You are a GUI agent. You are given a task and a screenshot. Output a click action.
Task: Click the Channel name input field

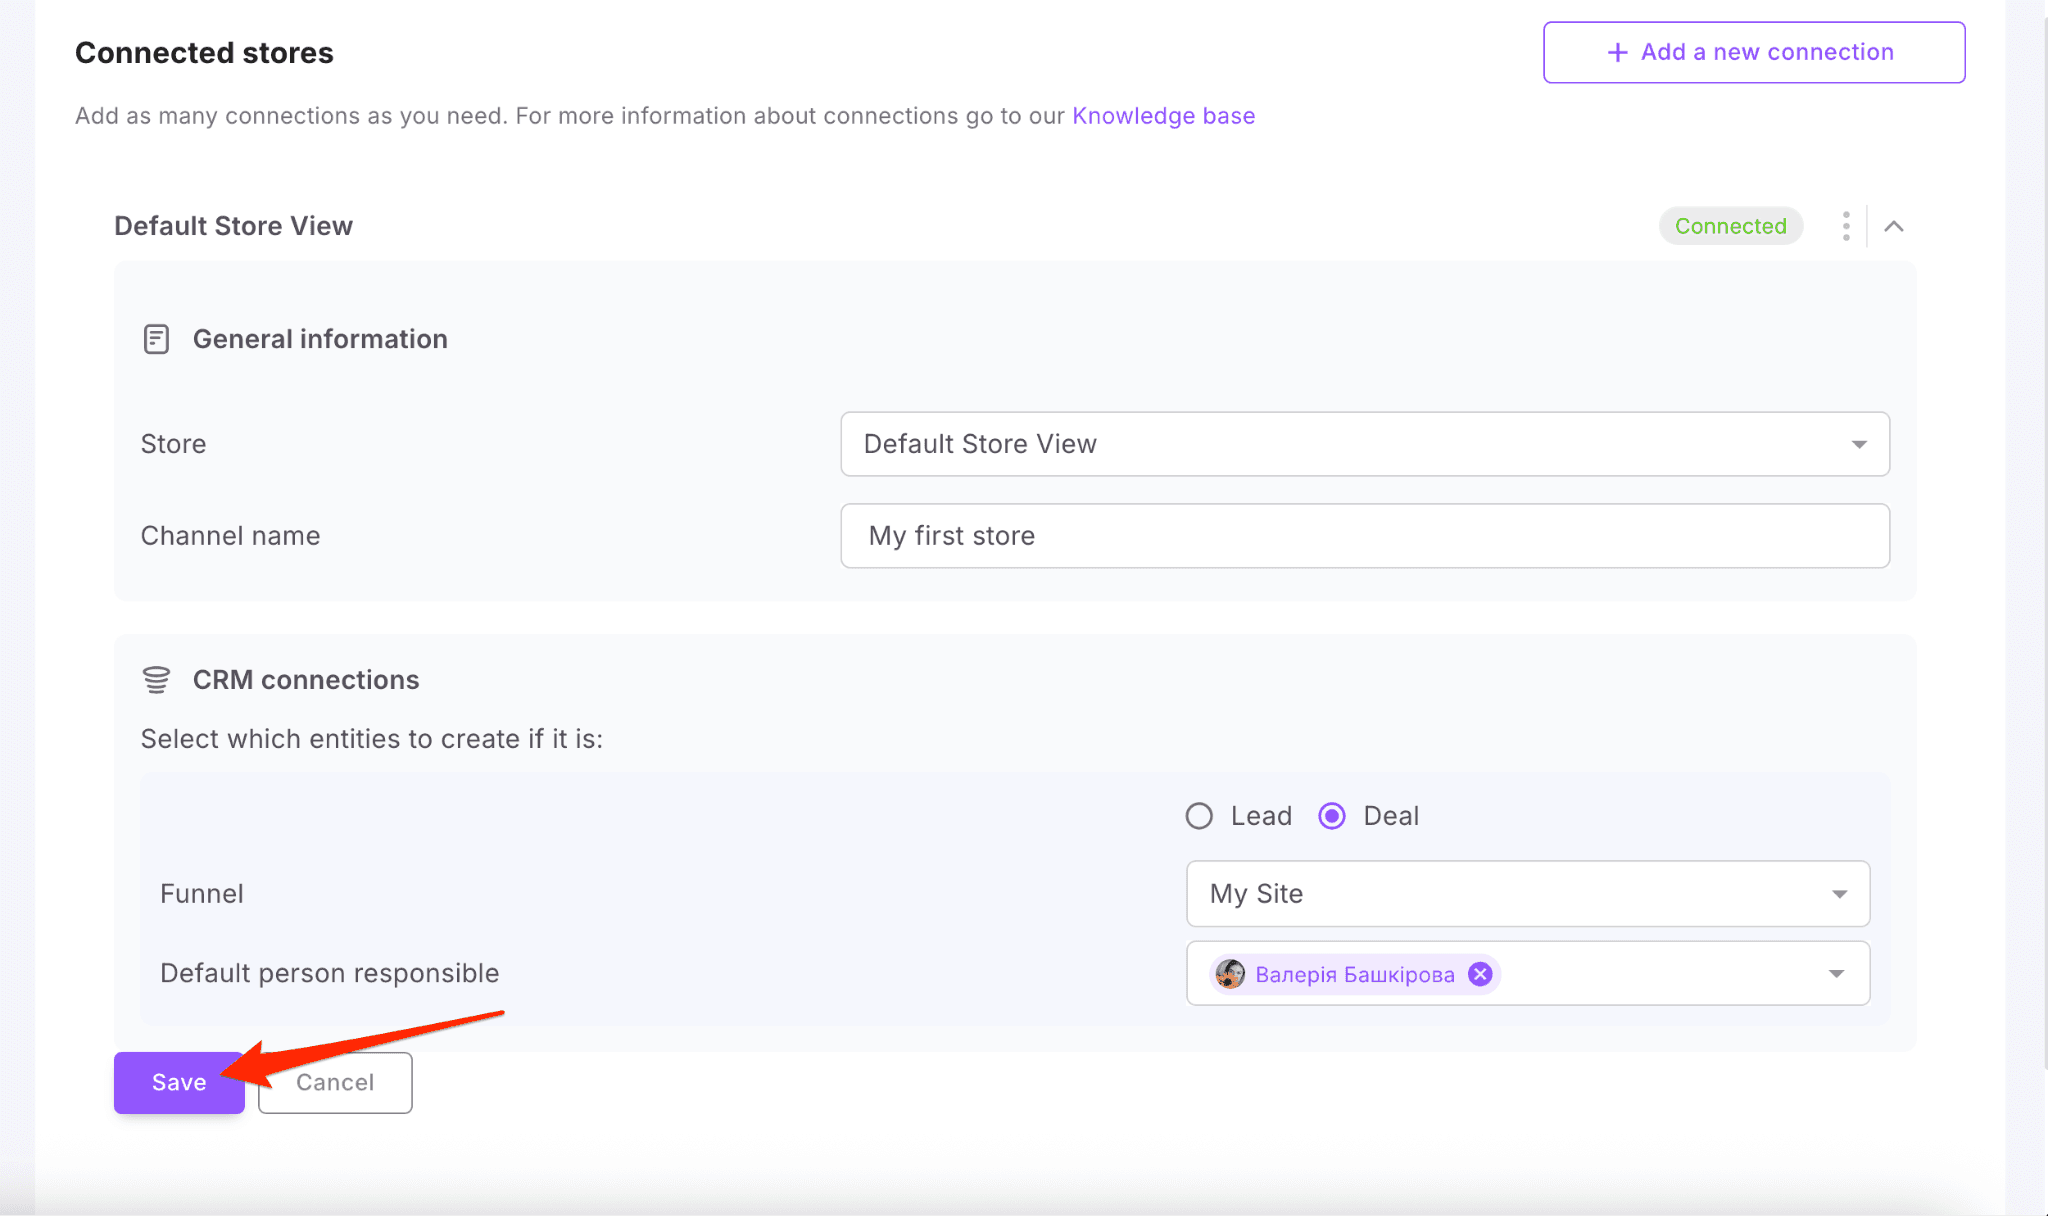[x=1364, y=536]
